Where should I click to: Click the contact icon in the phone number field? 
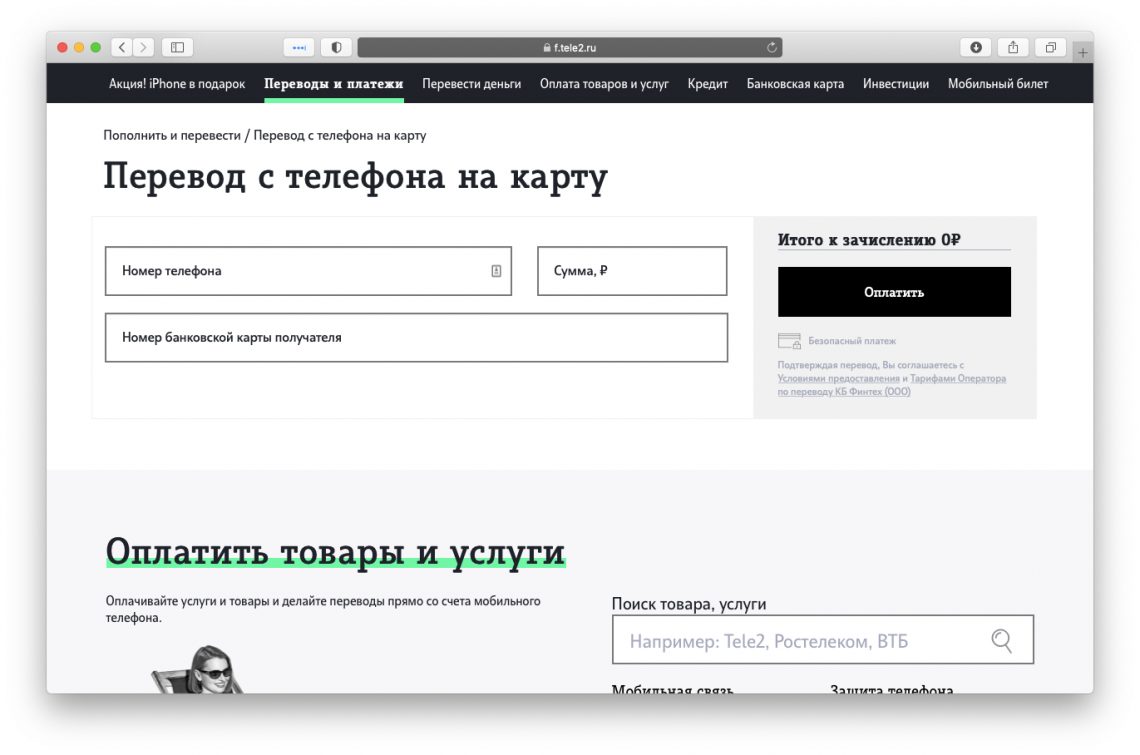[x=496, y=270]
